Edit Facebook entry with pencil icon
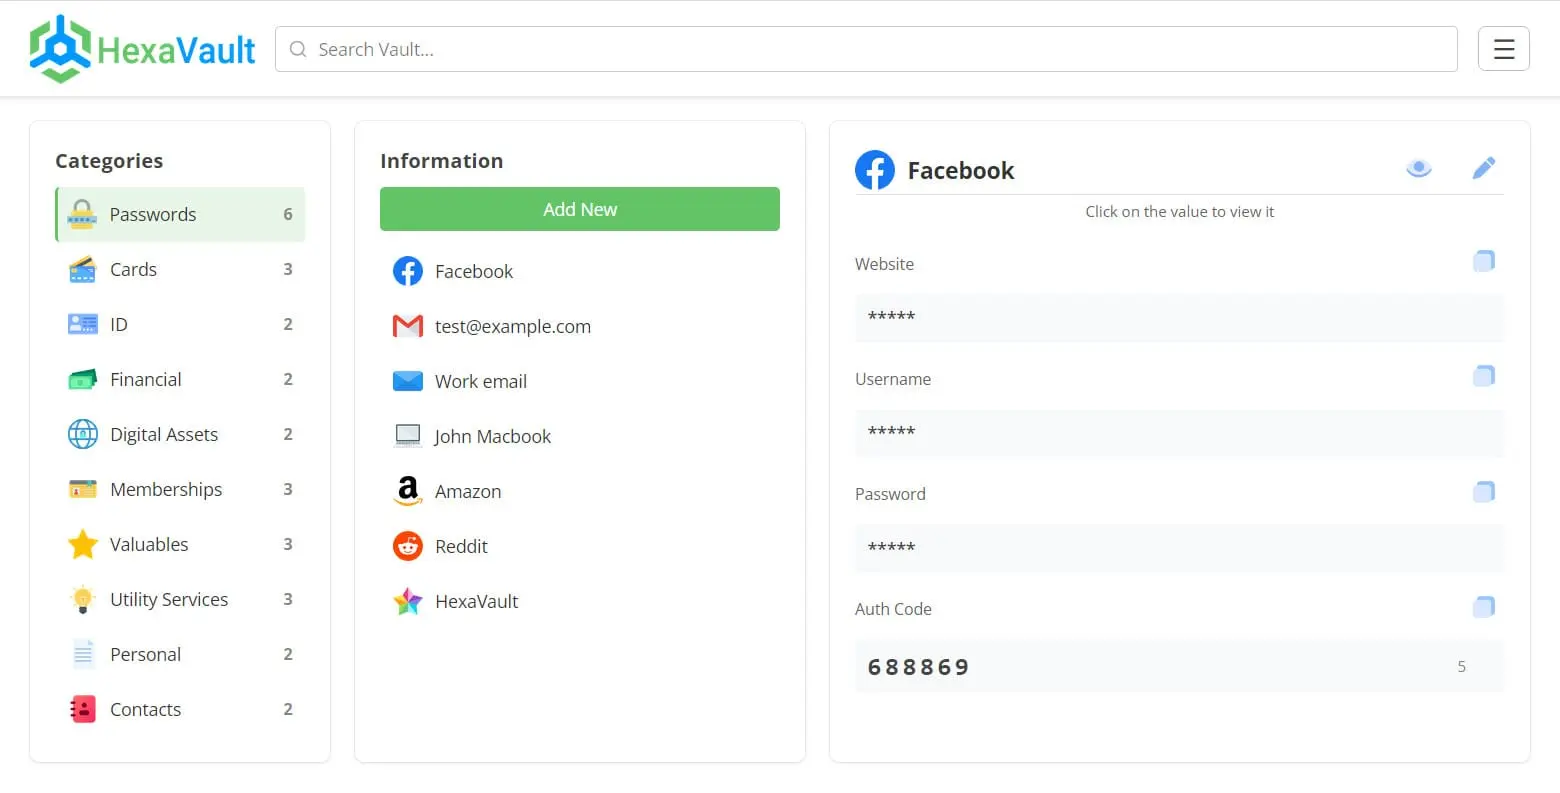The image size is (1560, 793). point(1484,168)
